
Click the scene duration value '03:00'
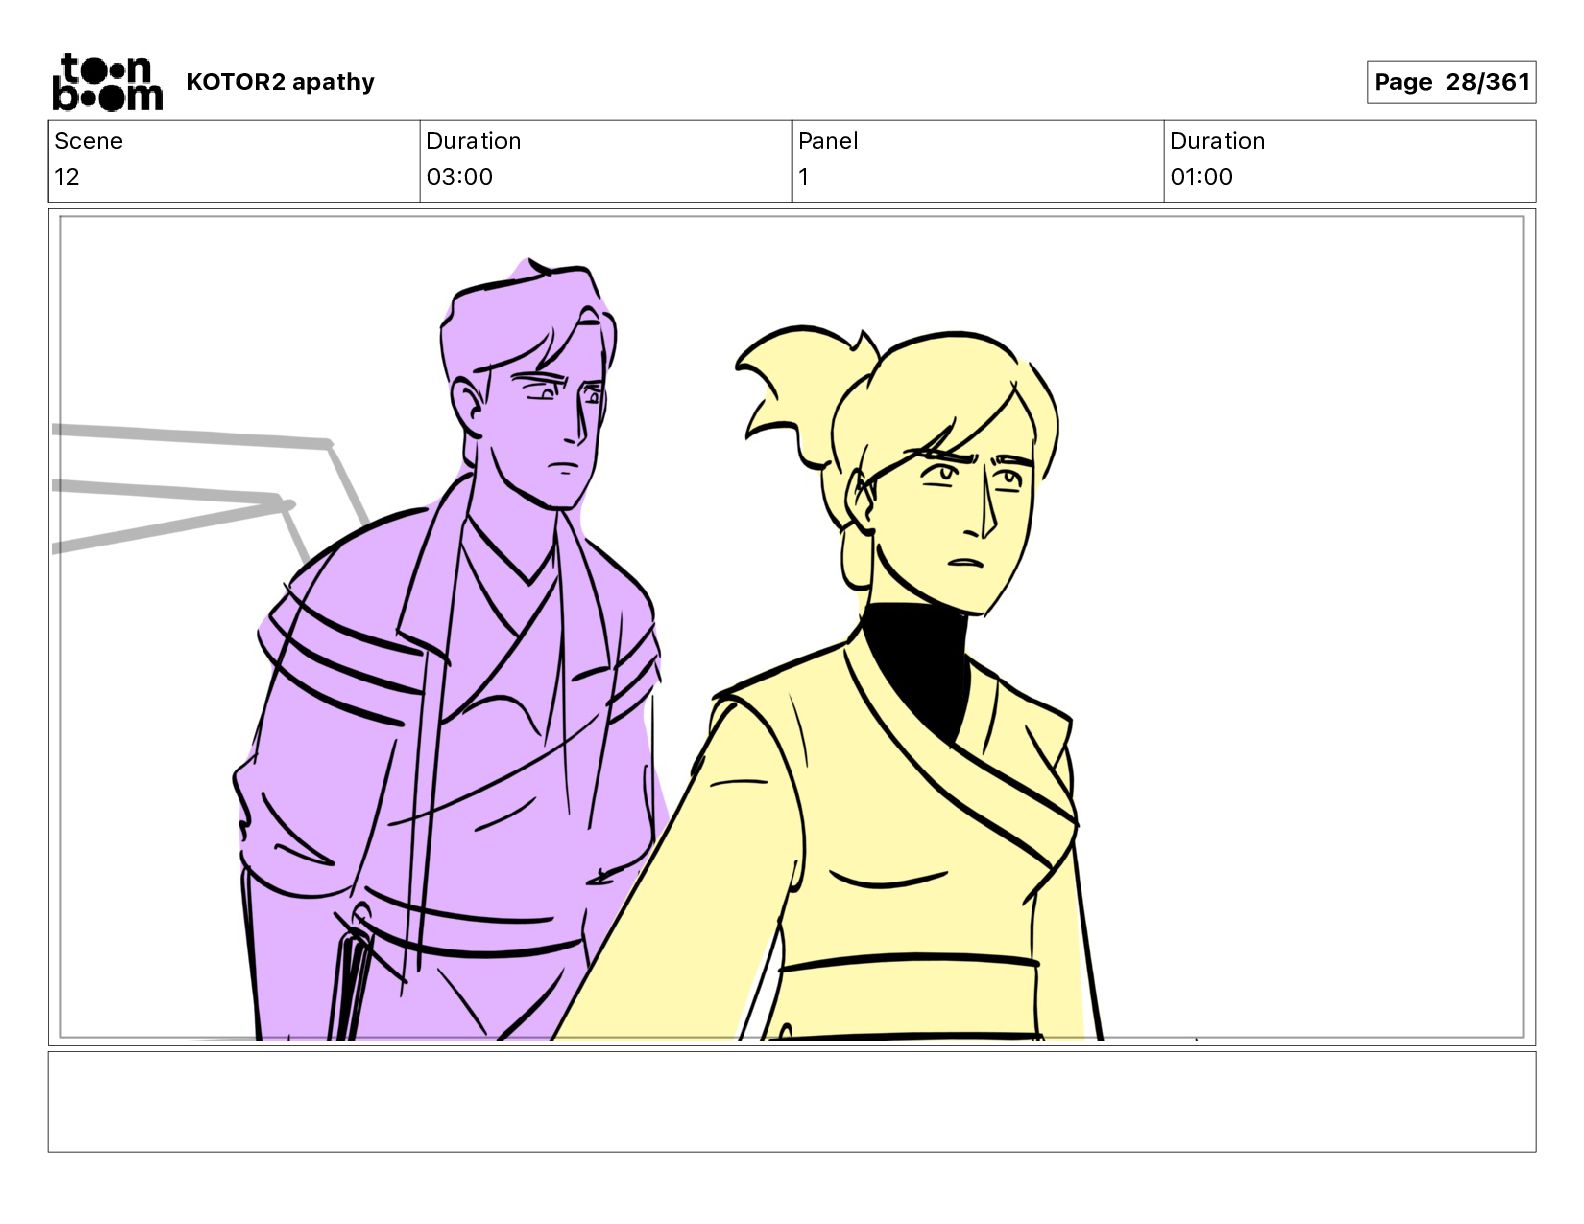pyautogui.click(x=459, y=177)
